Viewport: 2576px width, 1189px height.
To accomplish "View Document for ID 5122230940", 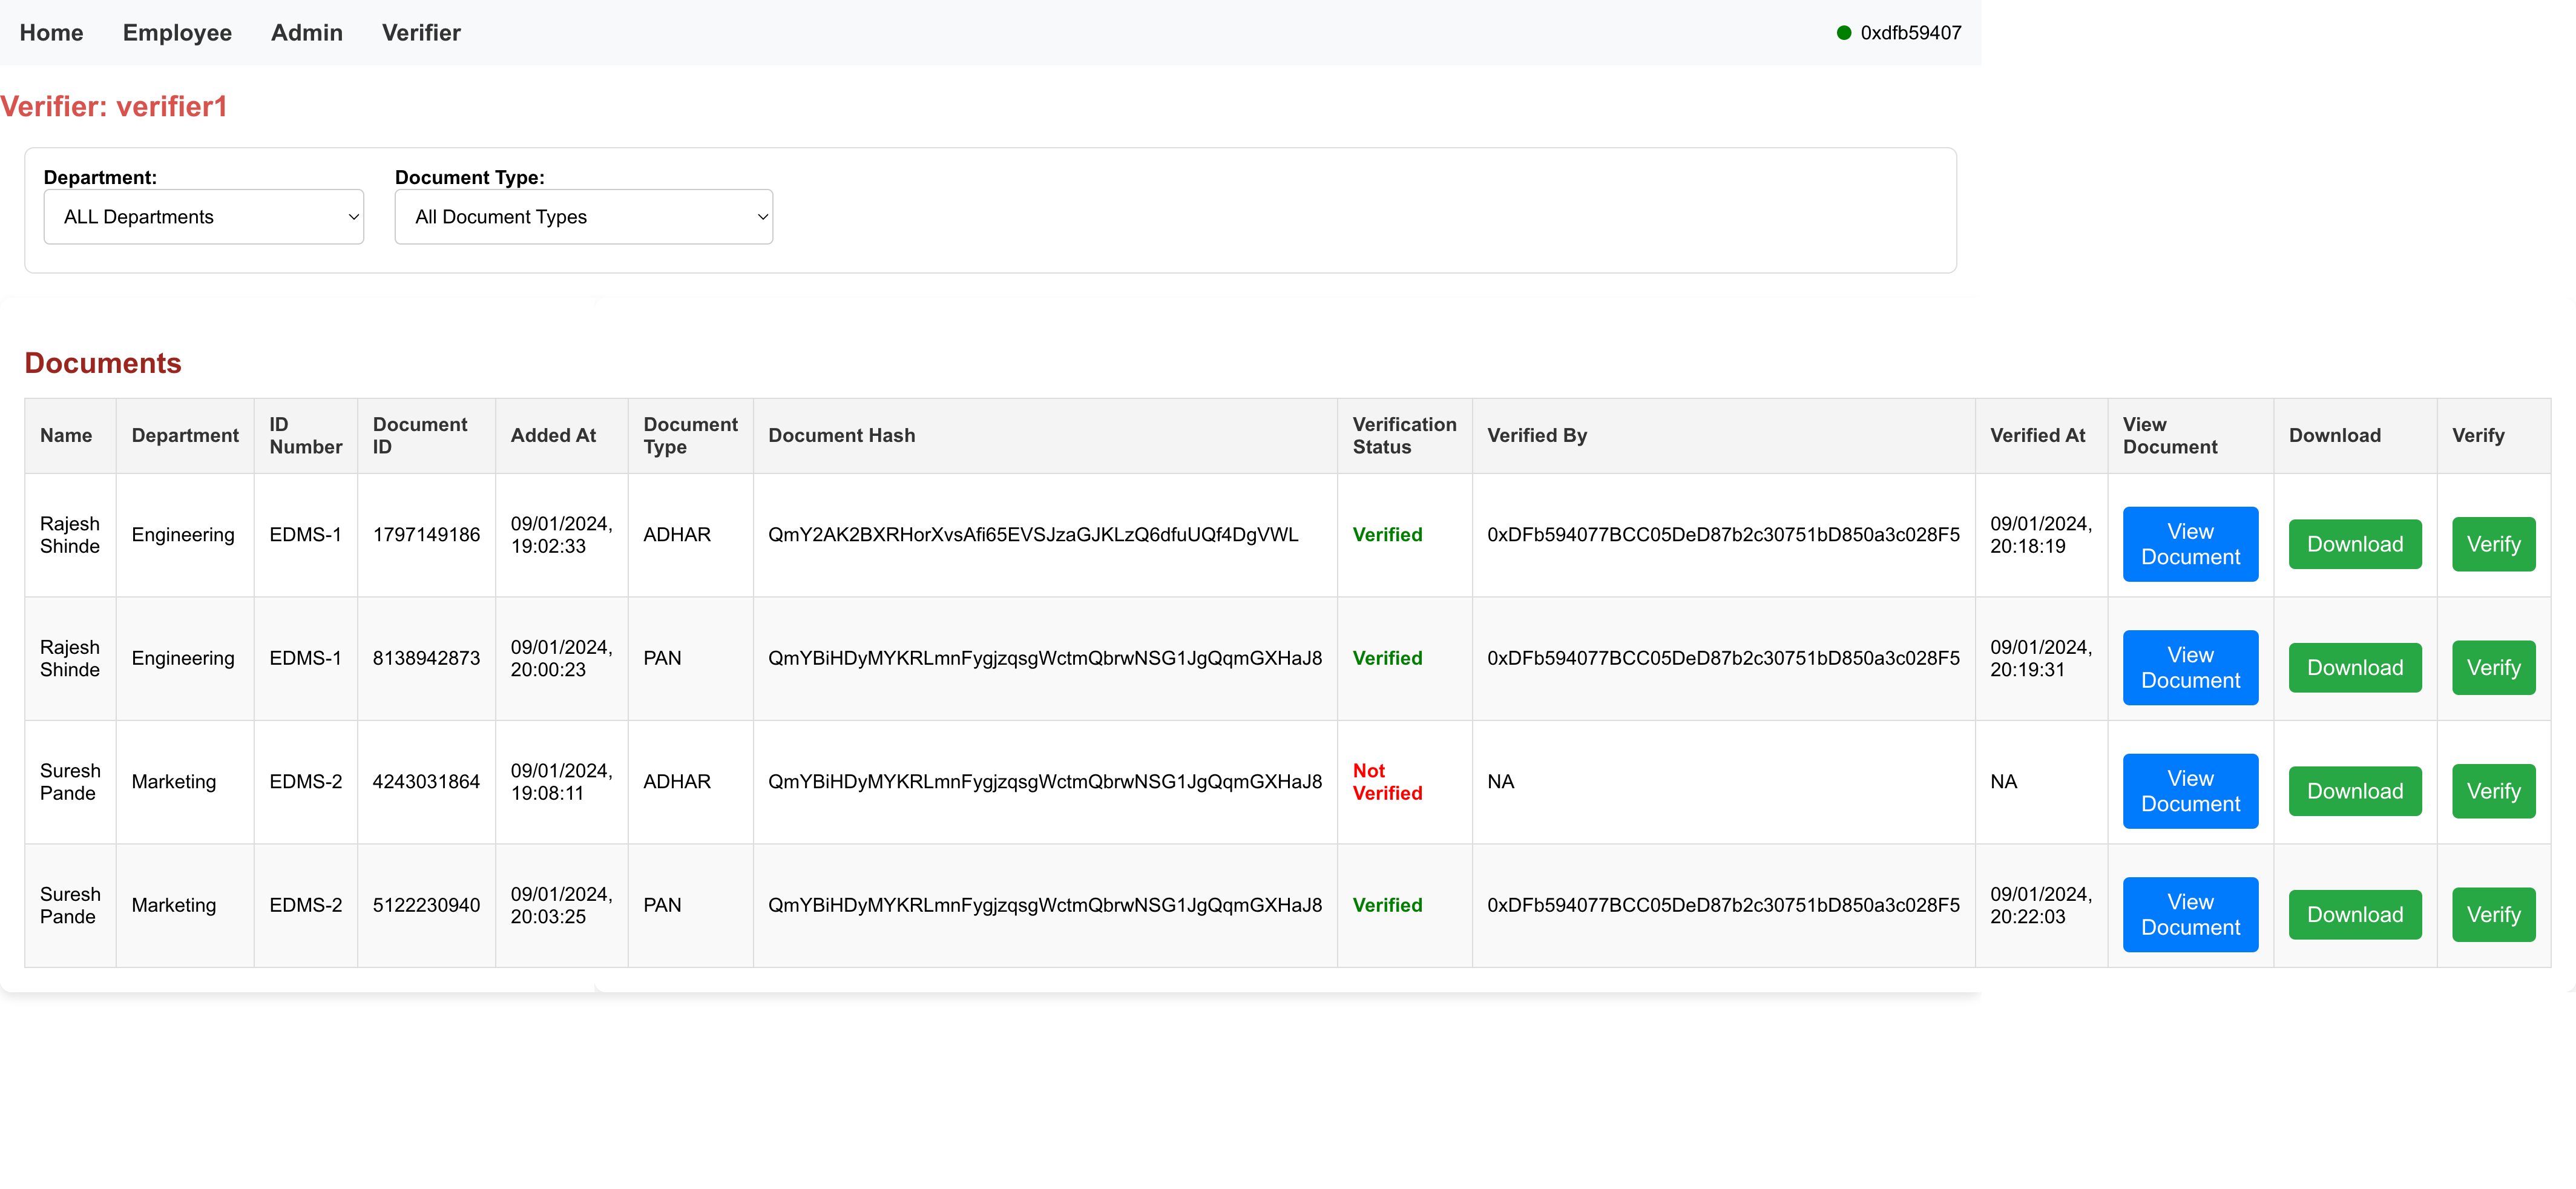I will 2189,914.
